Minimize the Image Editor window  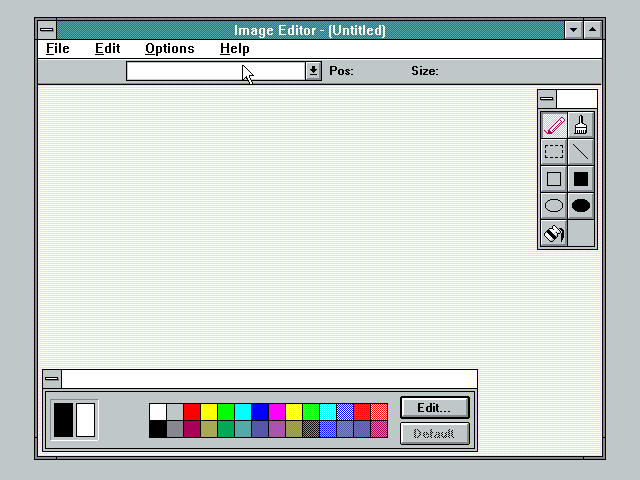point(573,30)
